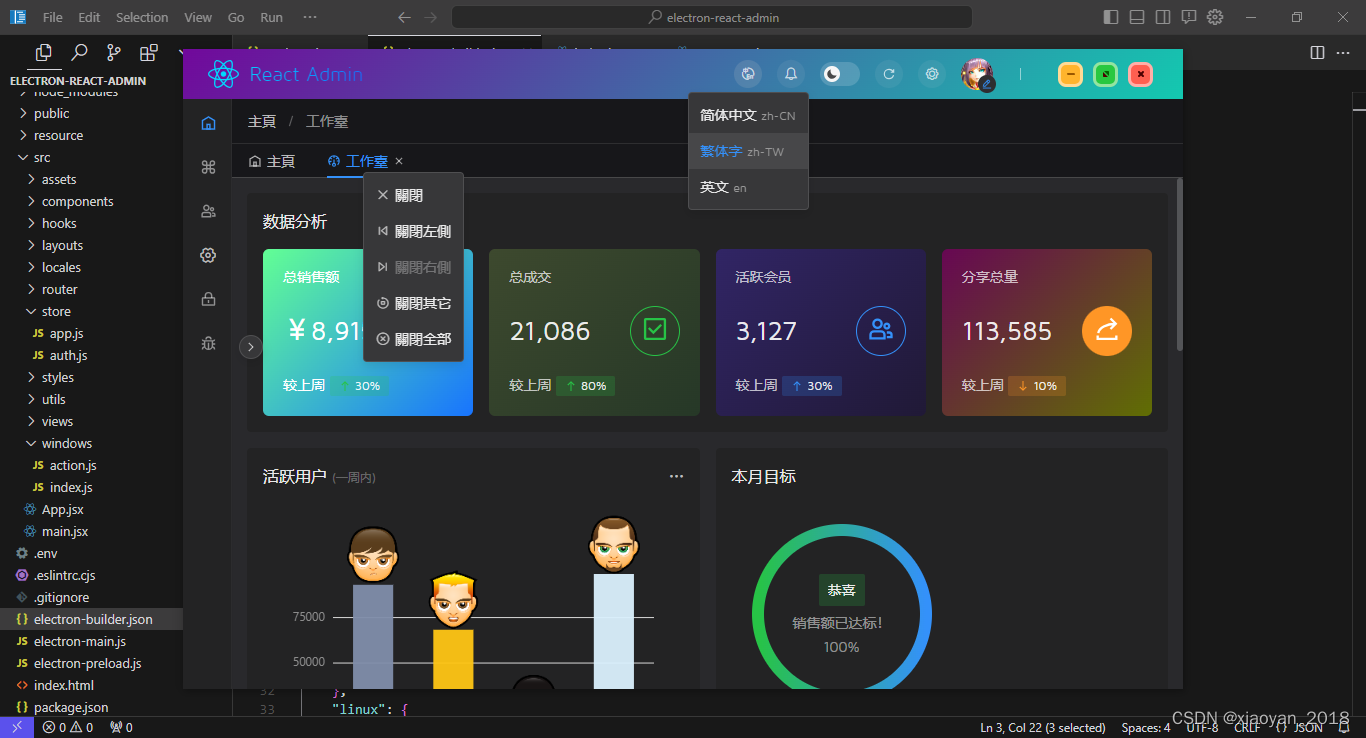The width and height of the screenshot is (1366, 738).
Task: Click the React Admin atom logo
Action: [223, 74]
